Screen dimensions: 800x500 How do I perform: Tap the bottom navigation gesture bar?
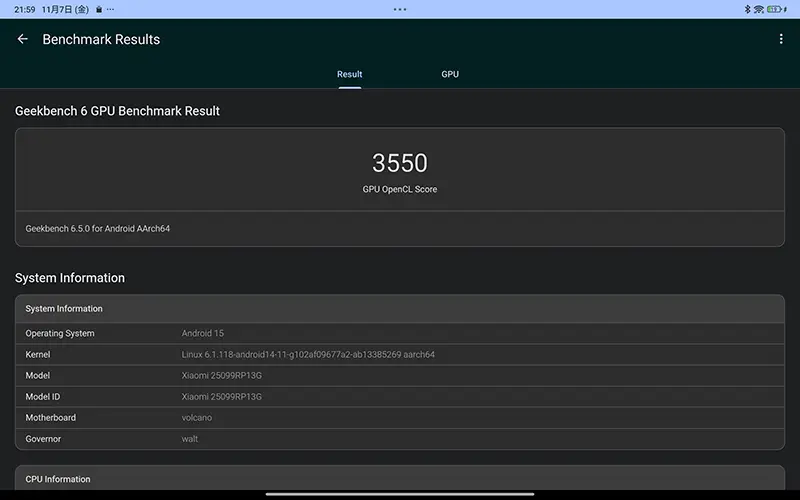[x=400, y=494]
